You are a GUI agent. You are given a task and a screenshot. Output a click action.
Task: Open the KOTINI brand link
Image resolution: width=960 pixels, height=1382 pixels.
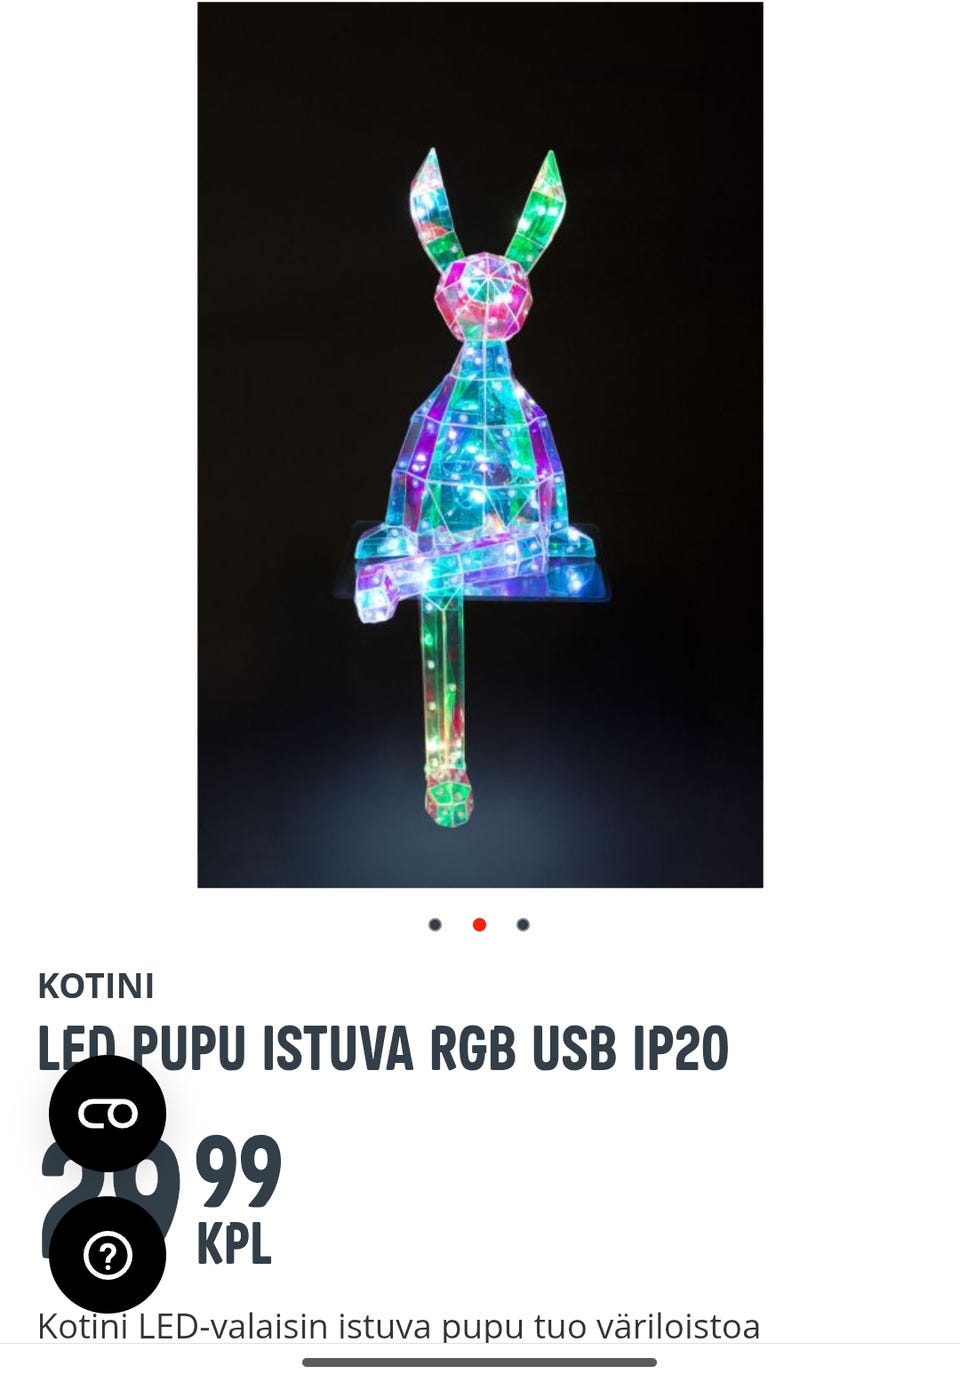coord(96,986)
